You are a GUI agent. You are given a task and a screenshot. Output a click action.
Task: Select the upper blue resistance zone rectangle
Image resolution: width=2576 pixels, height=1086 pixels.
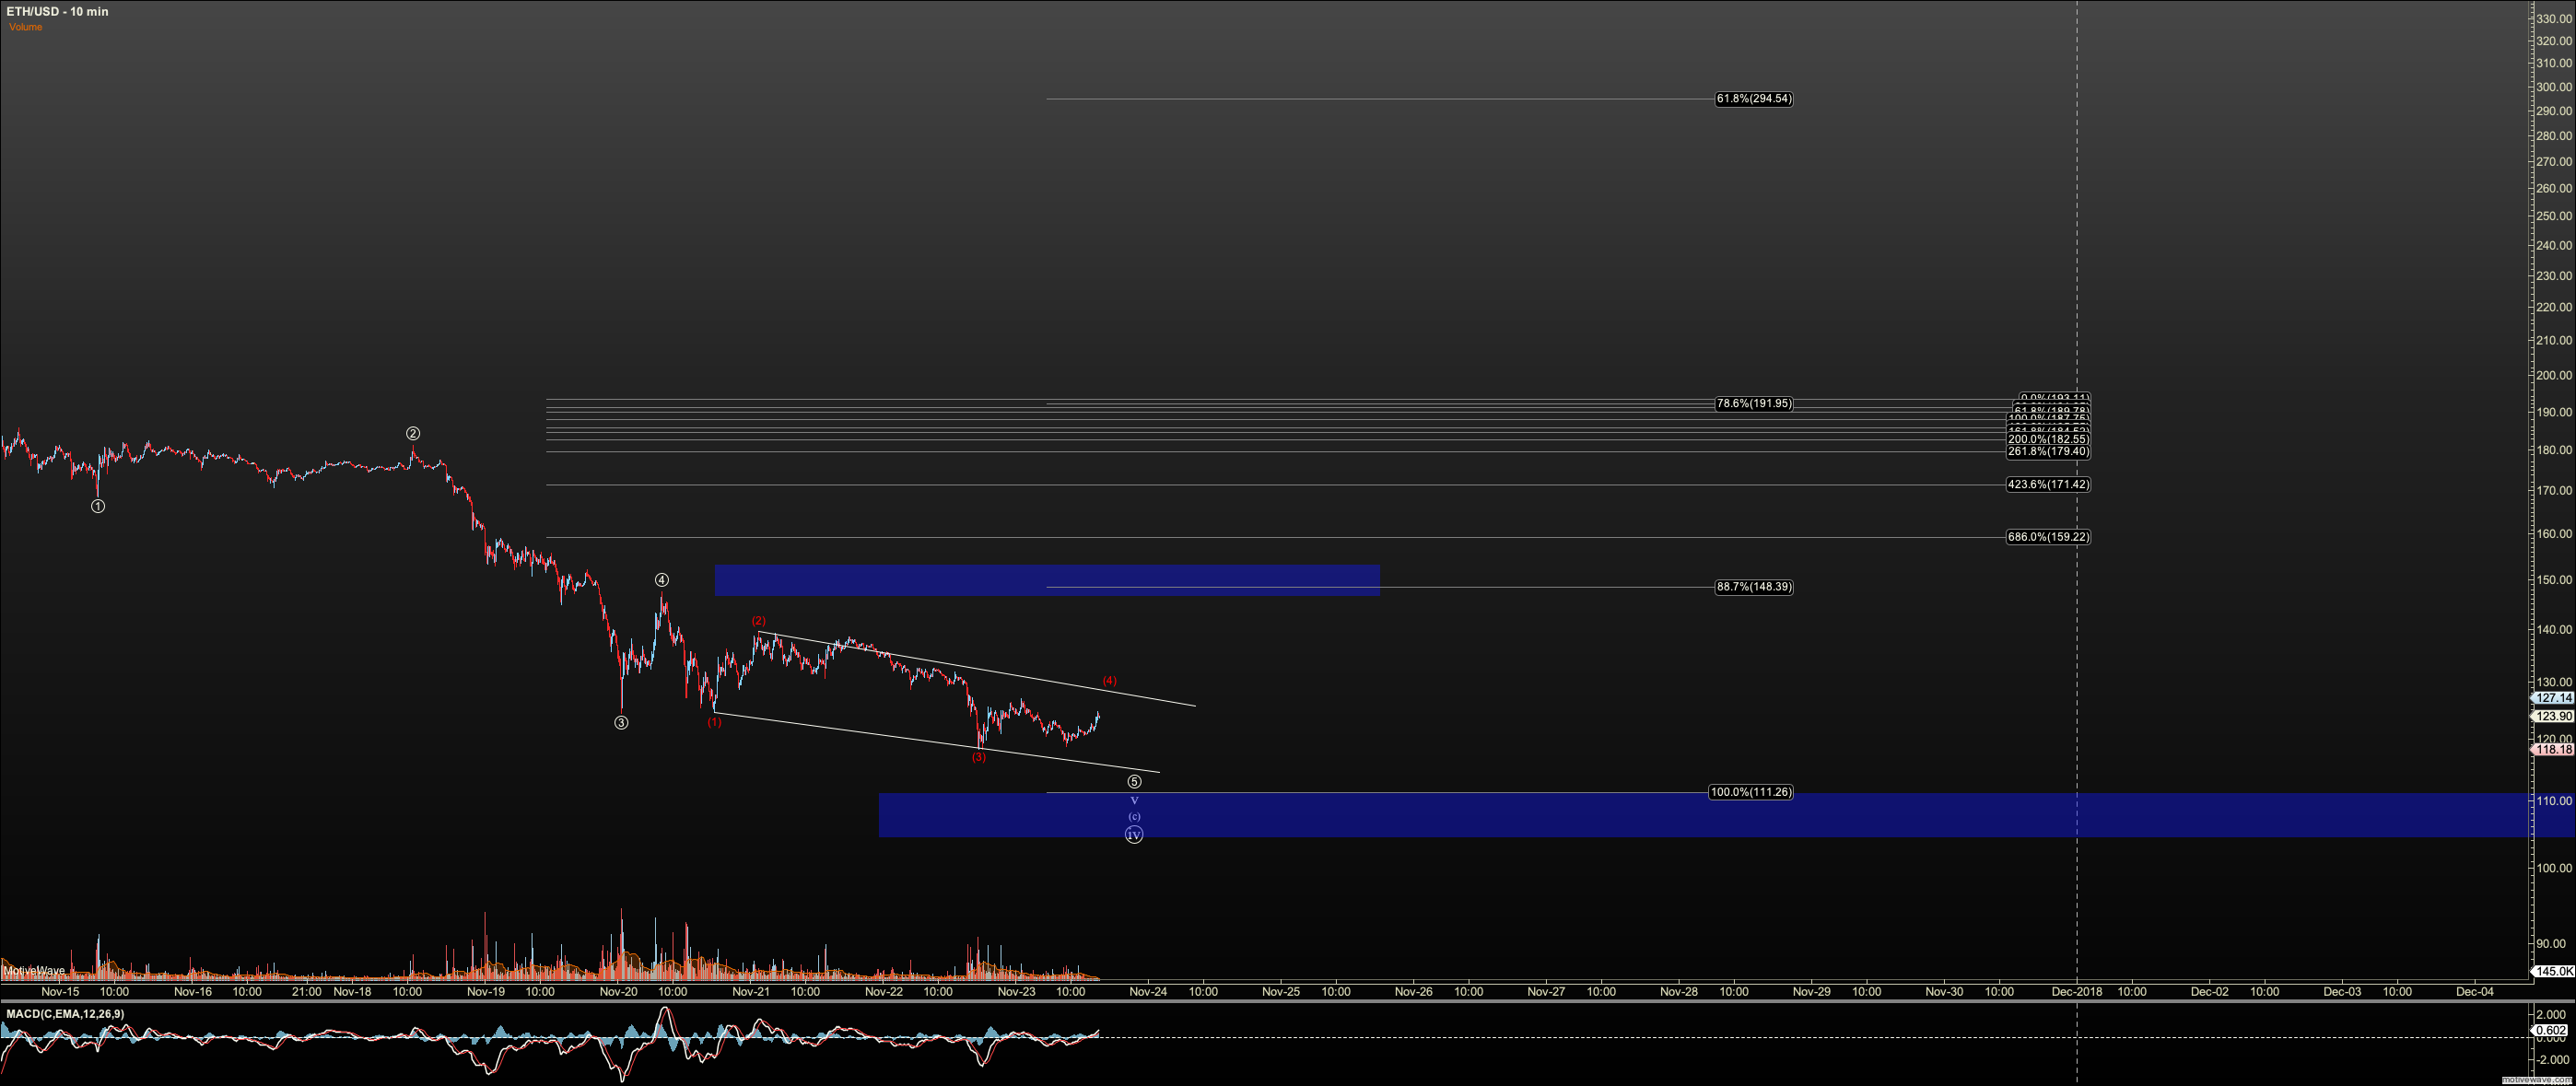coord(1047,580)
